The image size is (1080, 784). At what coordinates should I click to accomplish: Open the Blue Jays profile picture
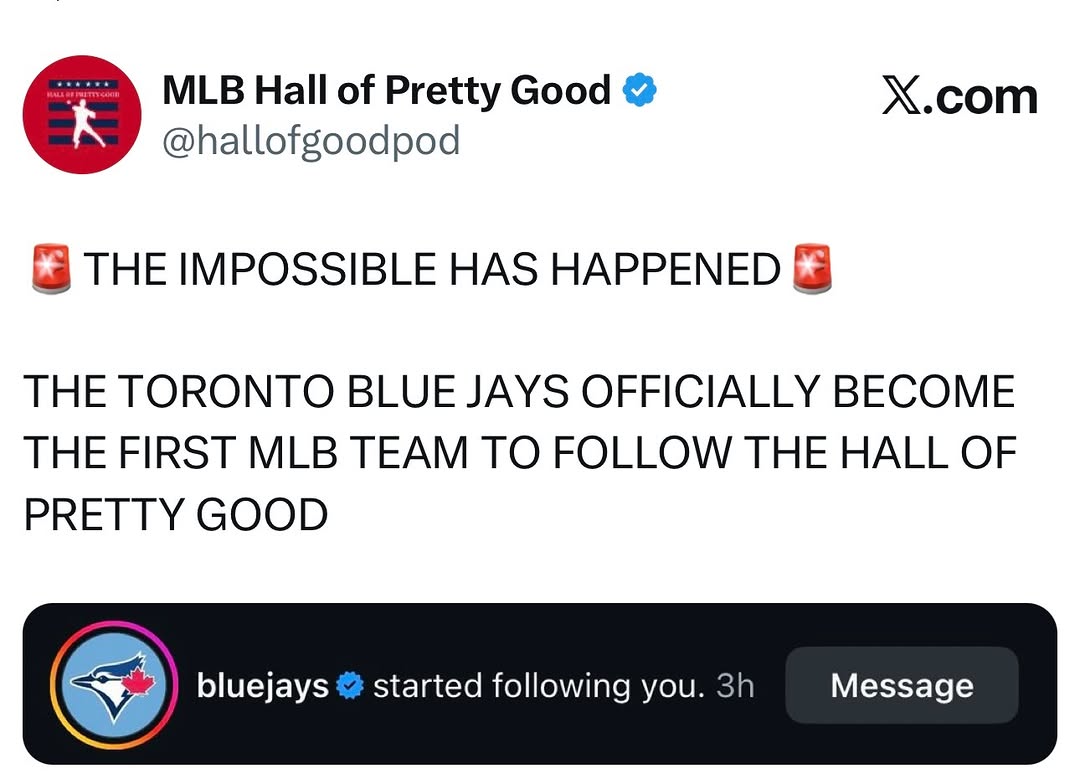point(114,685)
